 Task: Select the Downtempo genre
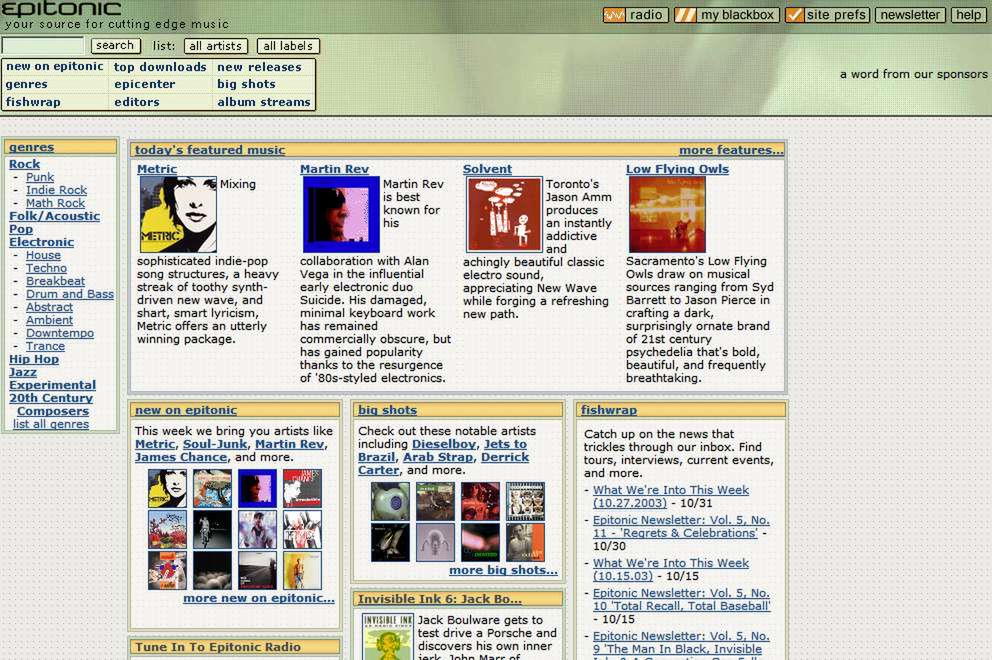(x=59, y=333)
